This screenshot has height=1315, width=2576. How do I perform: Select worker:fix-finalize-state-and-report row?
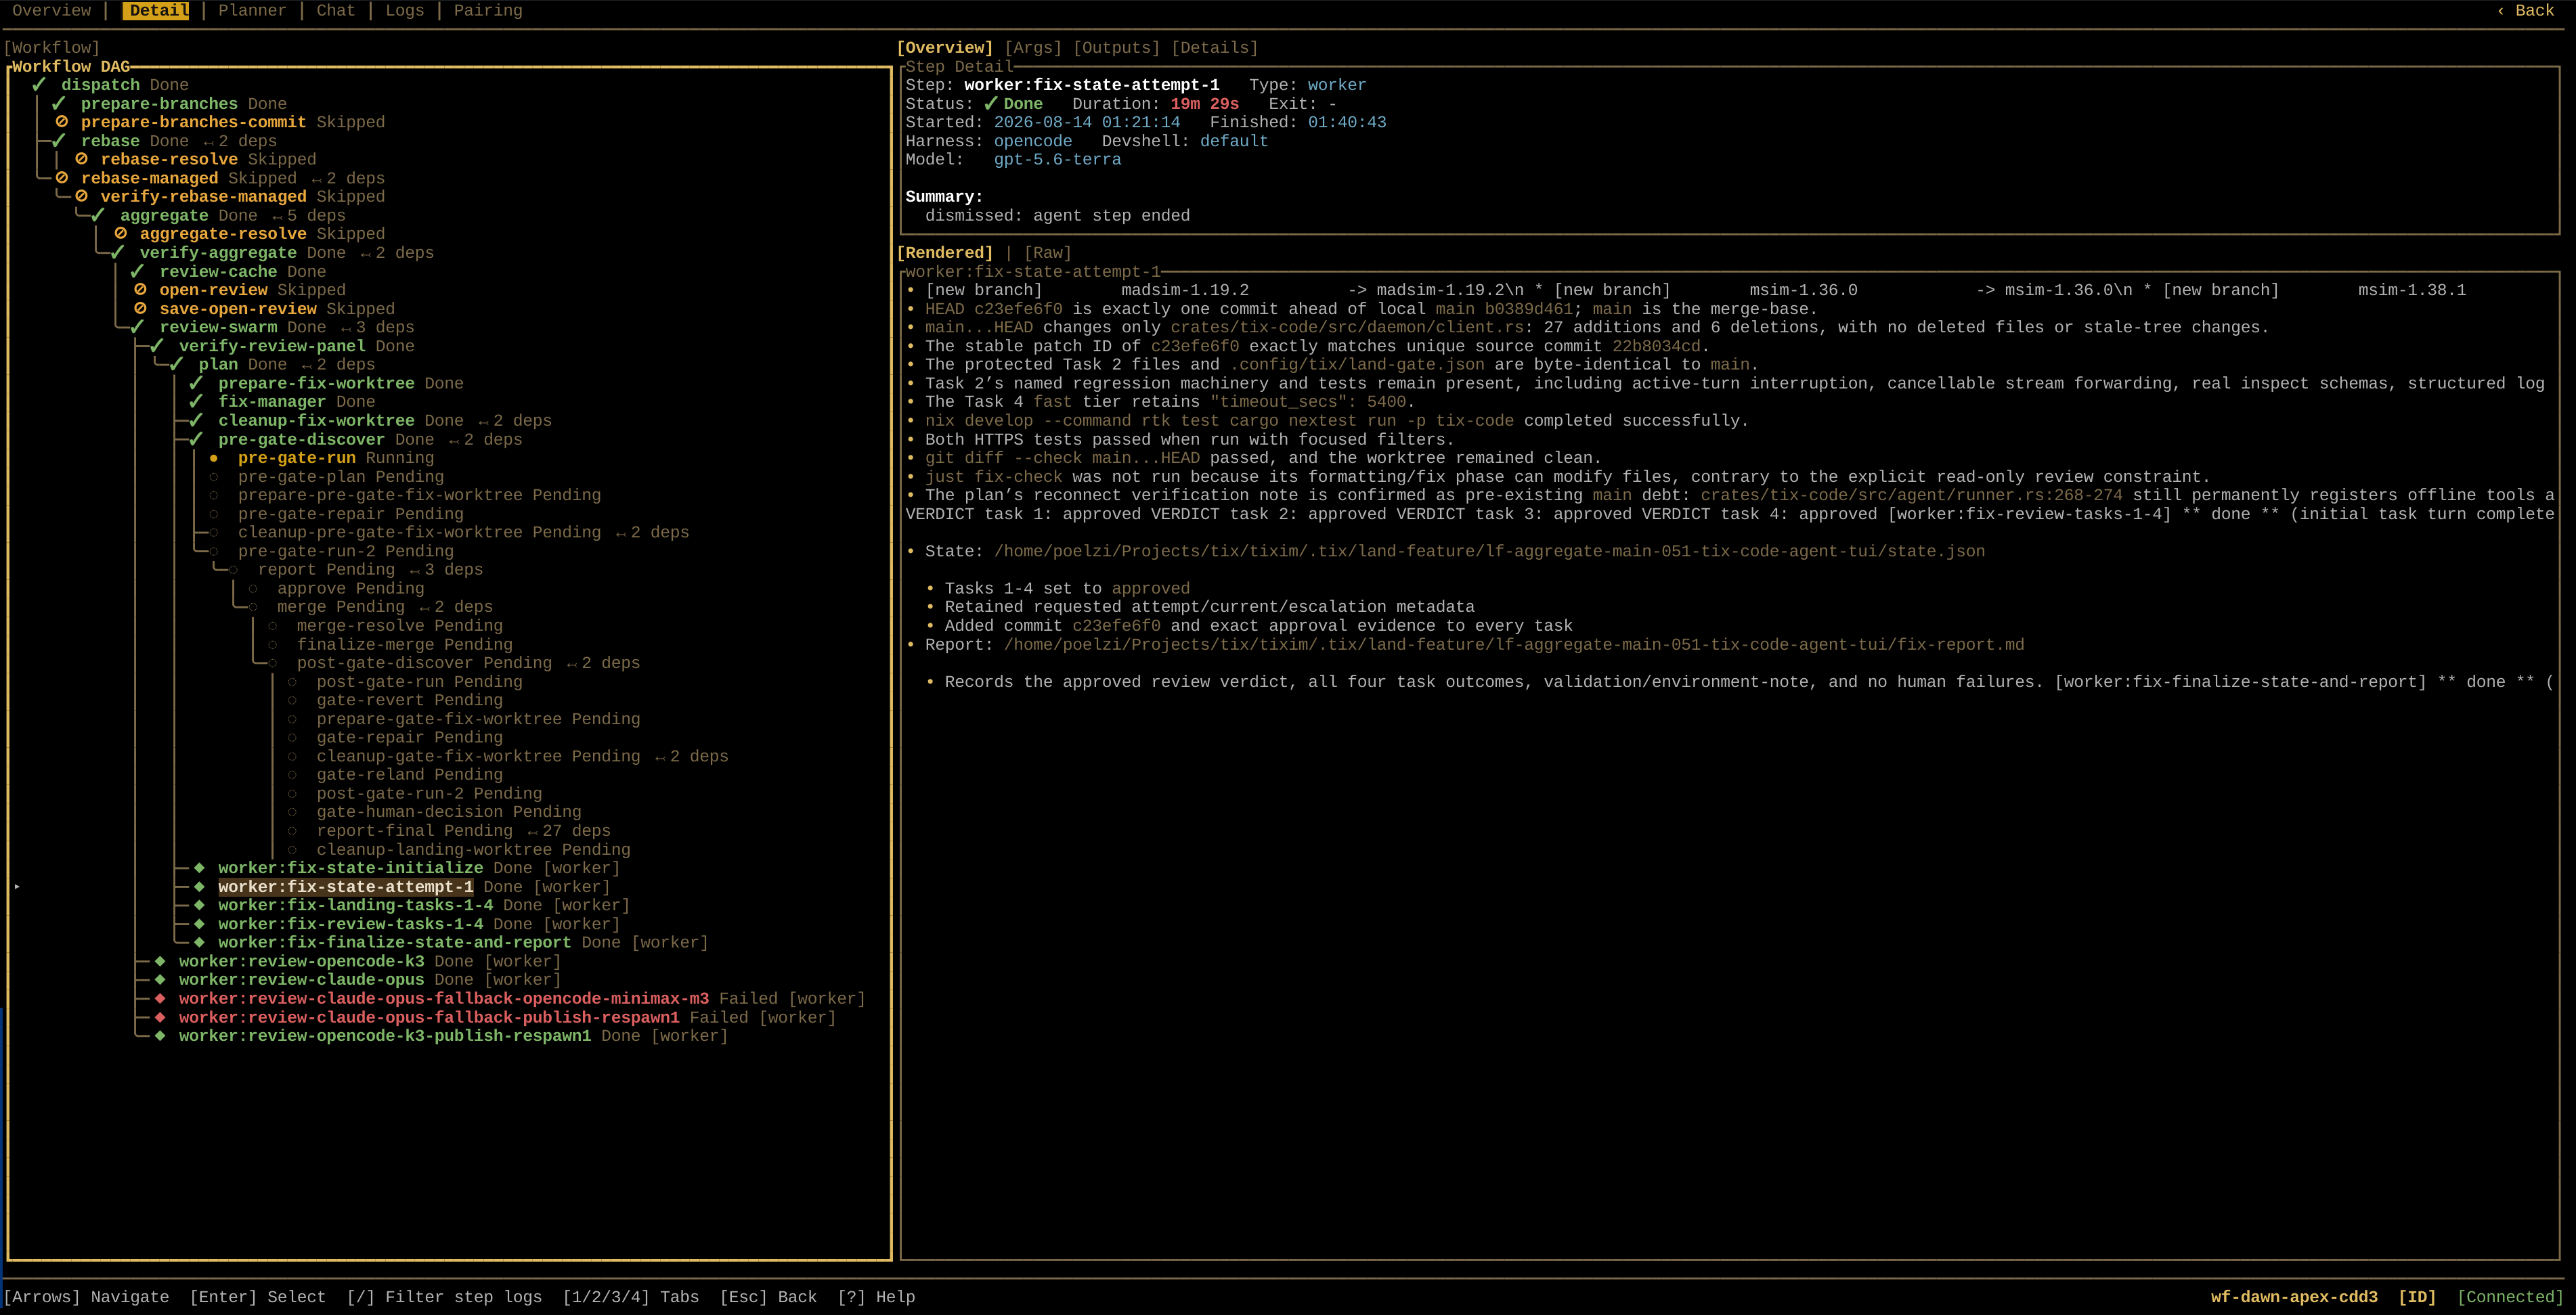point(394,943)
